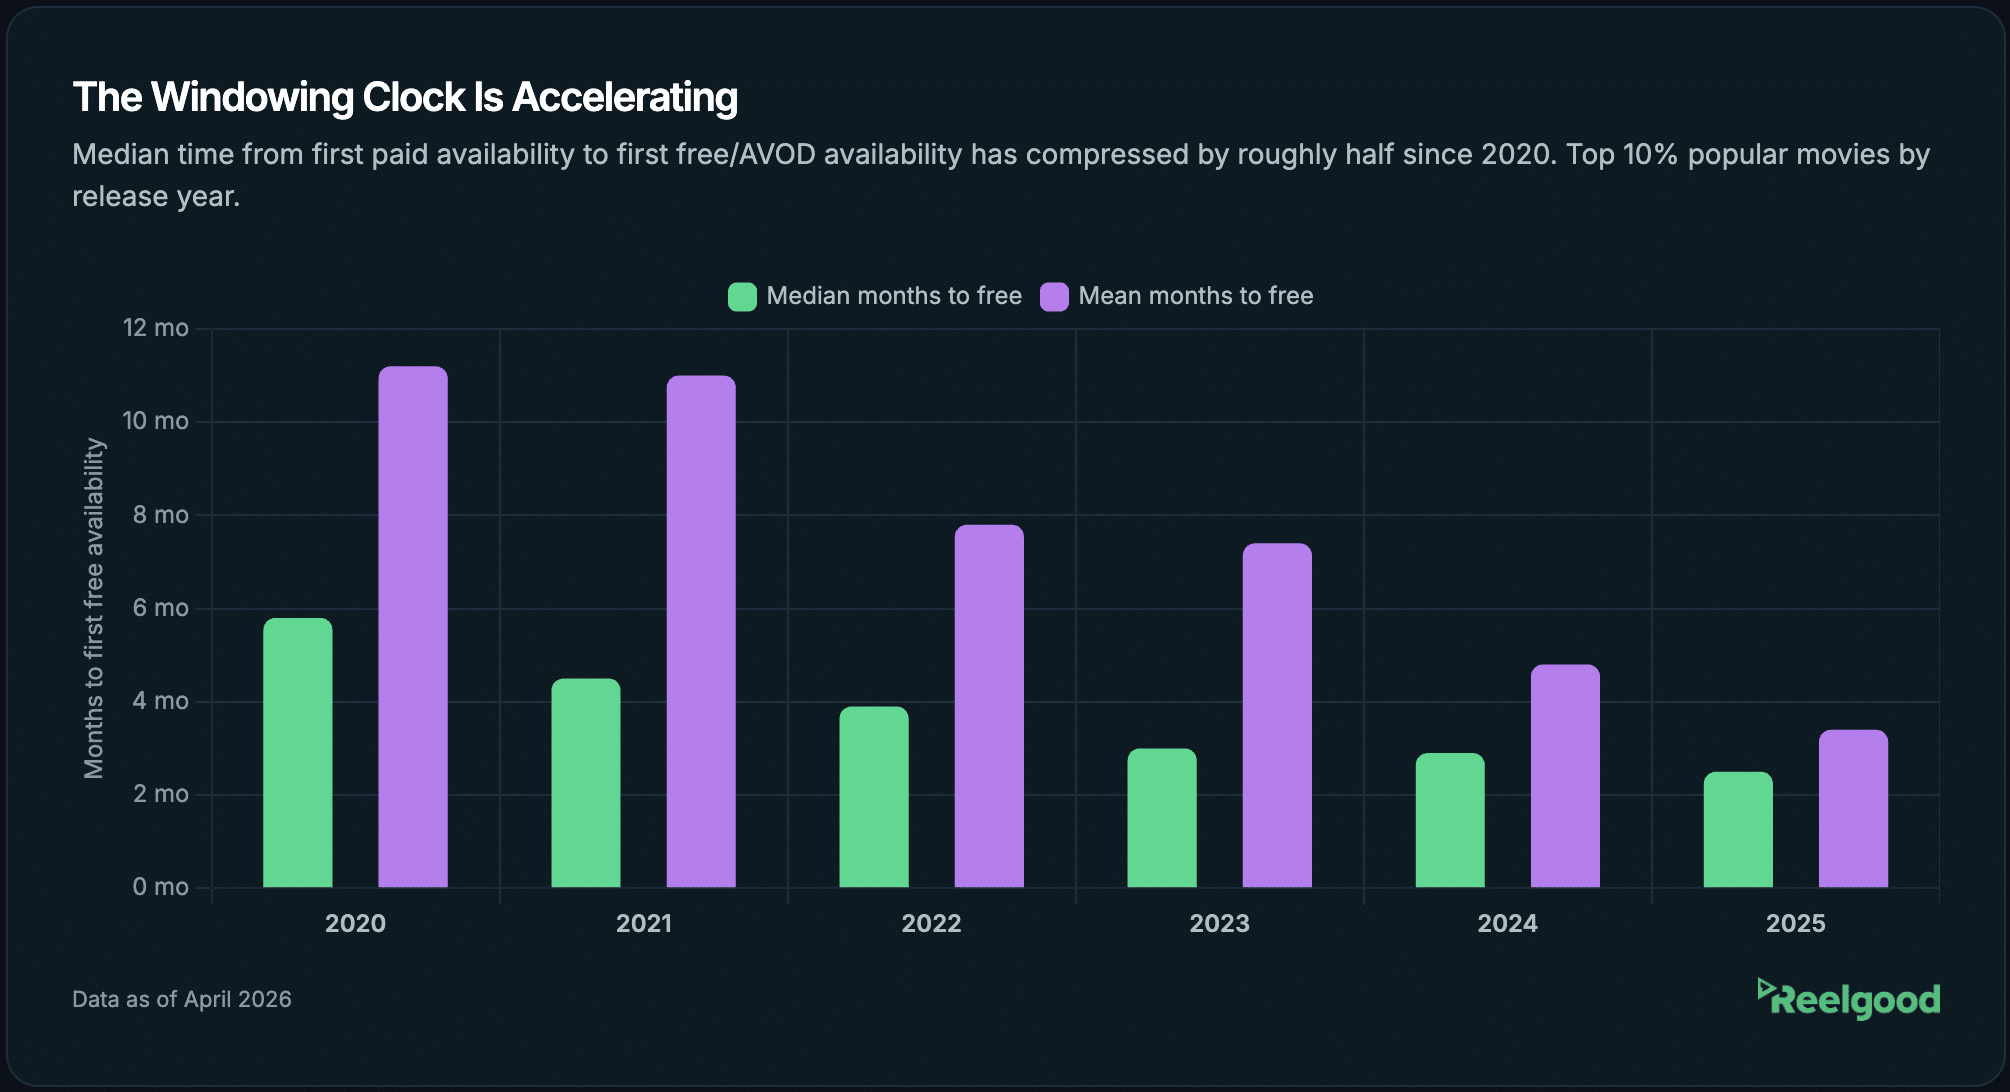This screenshot has height=1092, width=2010.
Task: Toggle the Median months to free legend
Action: tap(893, 296)
